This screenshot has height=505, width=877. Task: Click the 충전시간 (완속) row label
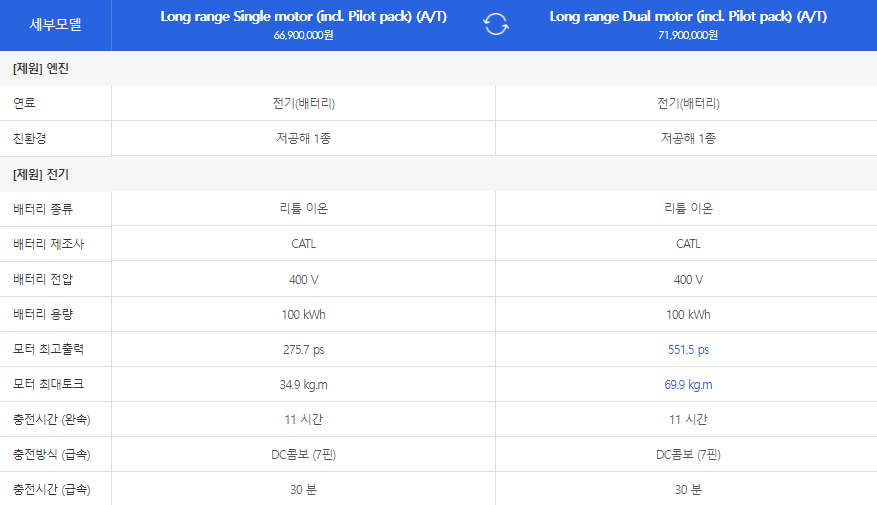click(x=51, y=419)
